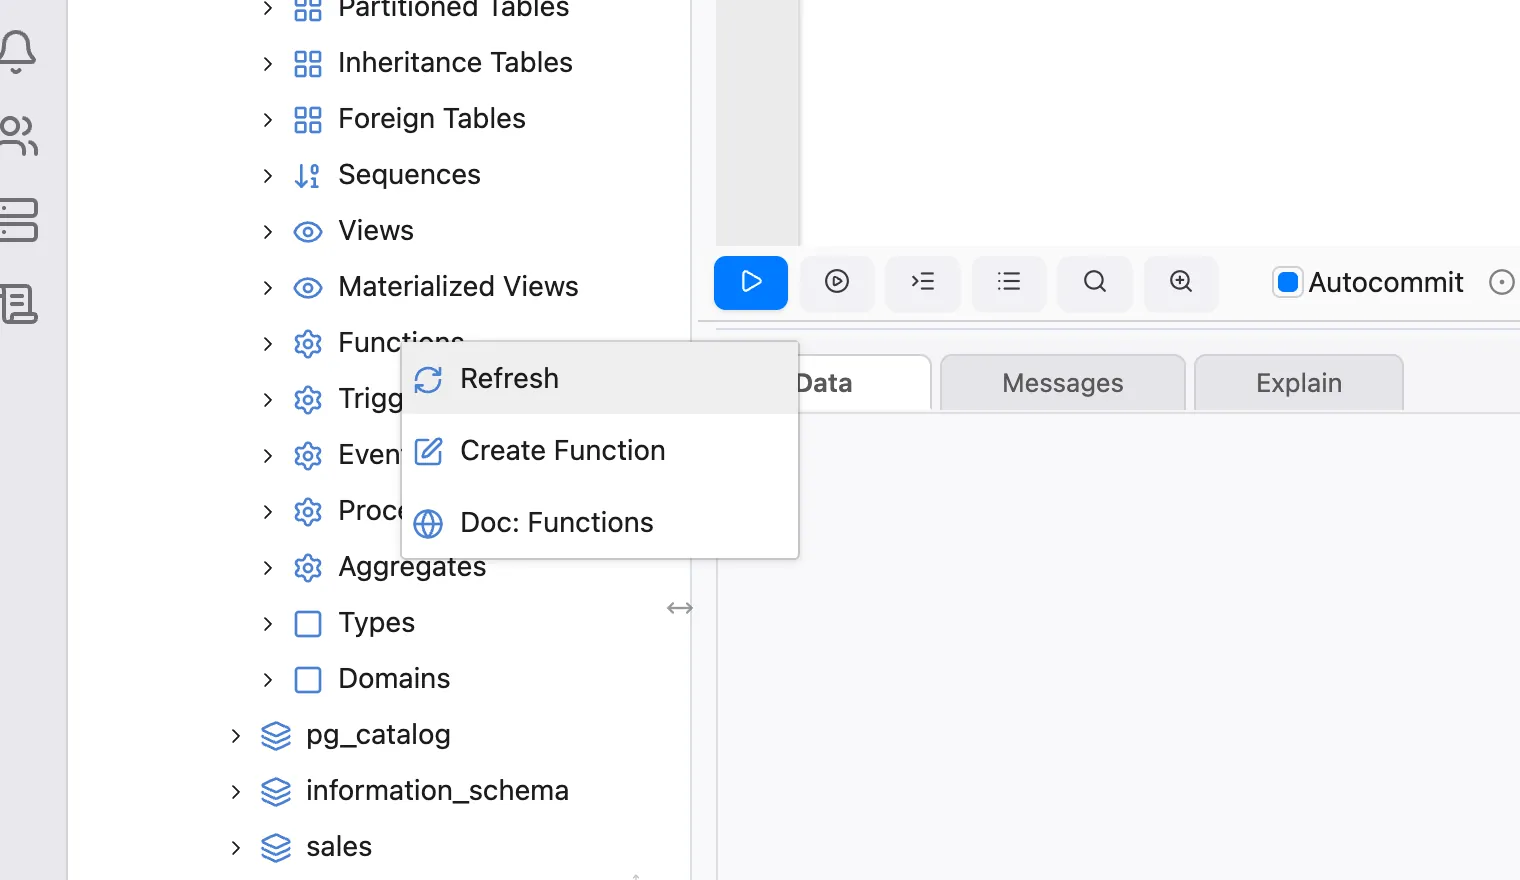The height and width of the screenshot is (880, 1520).
Task: Select the pg_catalog tree item
Action: (x=378, y=735)
